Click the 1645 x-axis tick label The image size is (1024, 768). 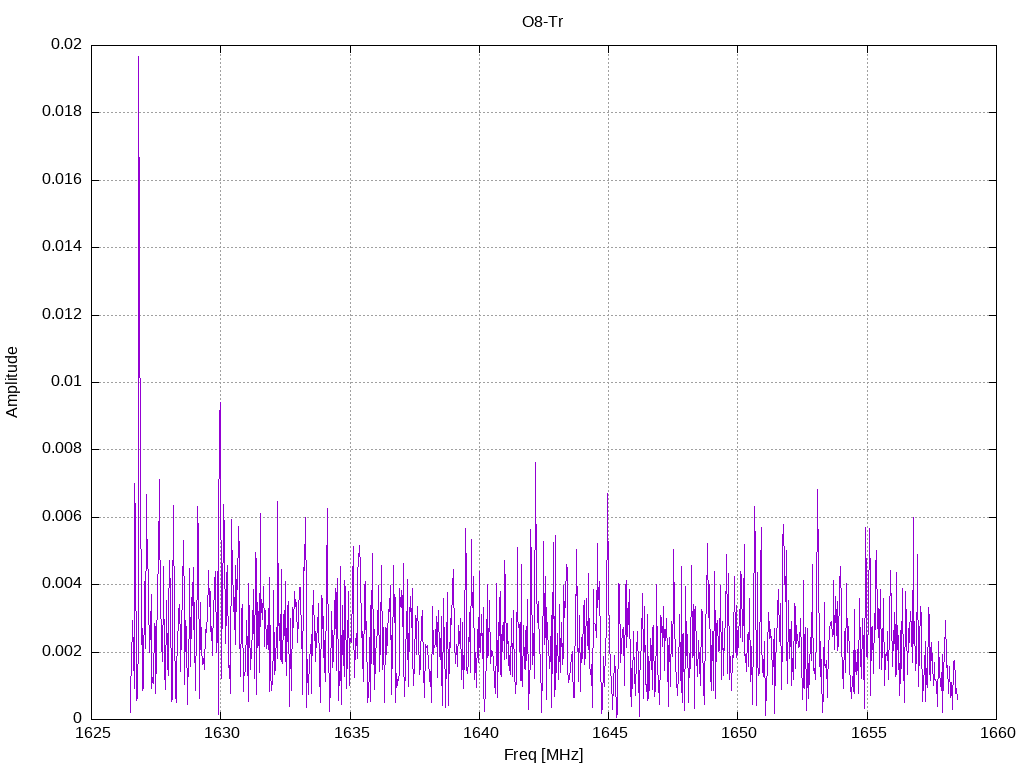[x=608, y=734]
